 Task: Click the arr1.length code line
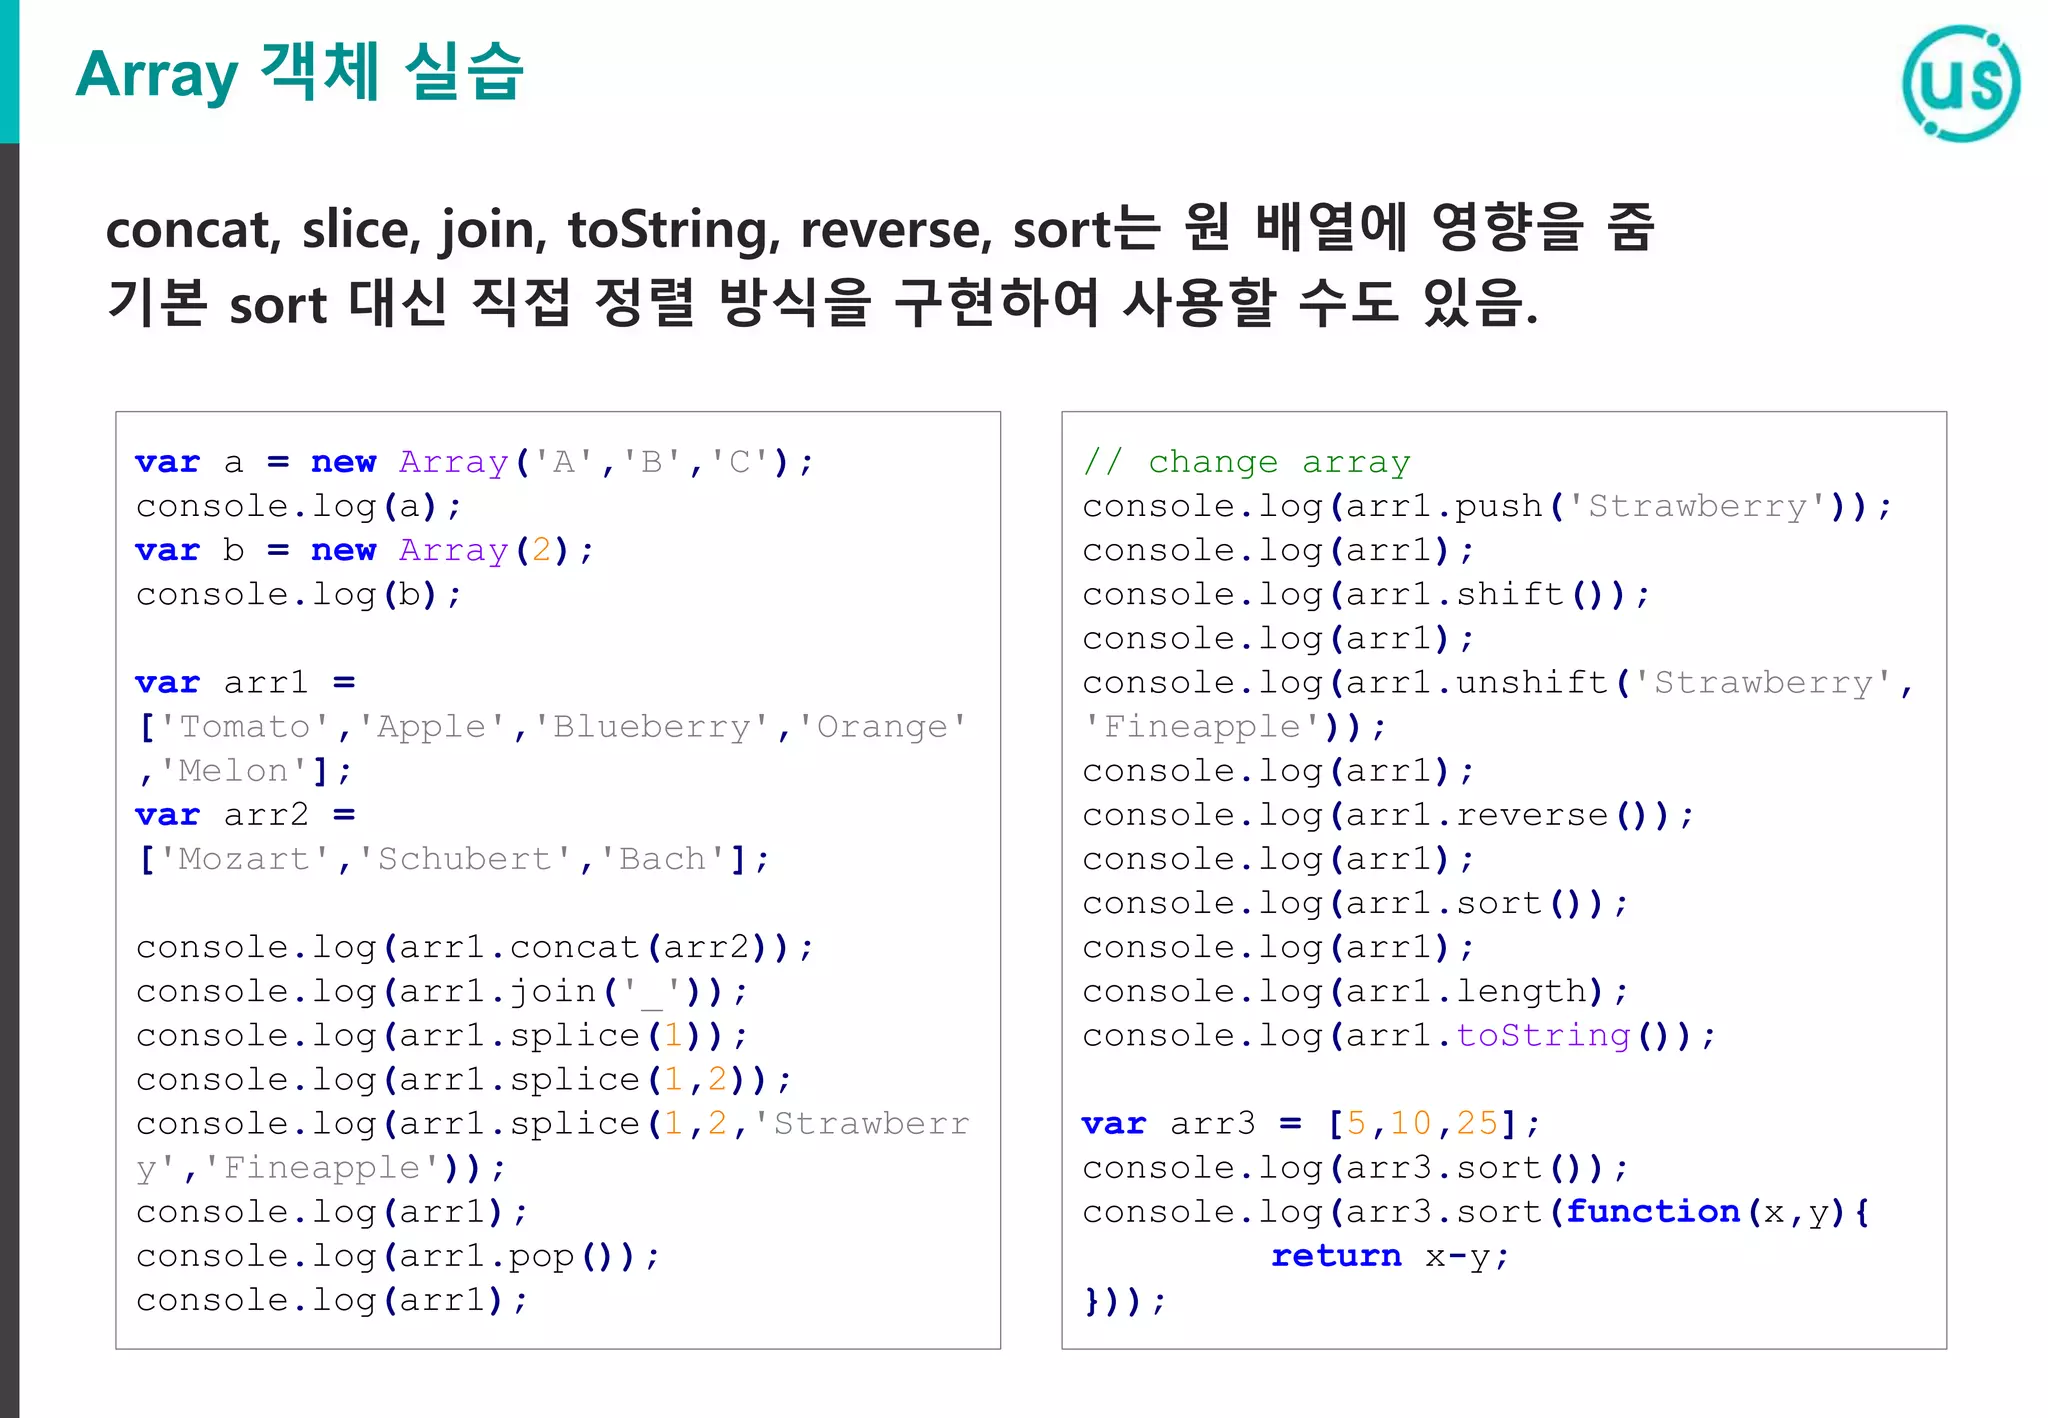1354,991
